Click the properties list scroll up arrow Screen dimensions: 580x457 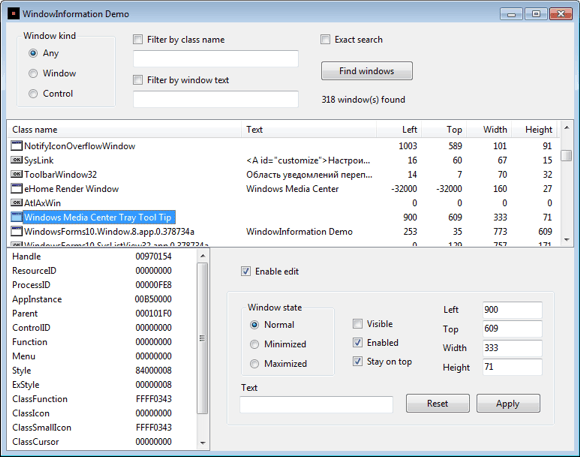(203, 256)
